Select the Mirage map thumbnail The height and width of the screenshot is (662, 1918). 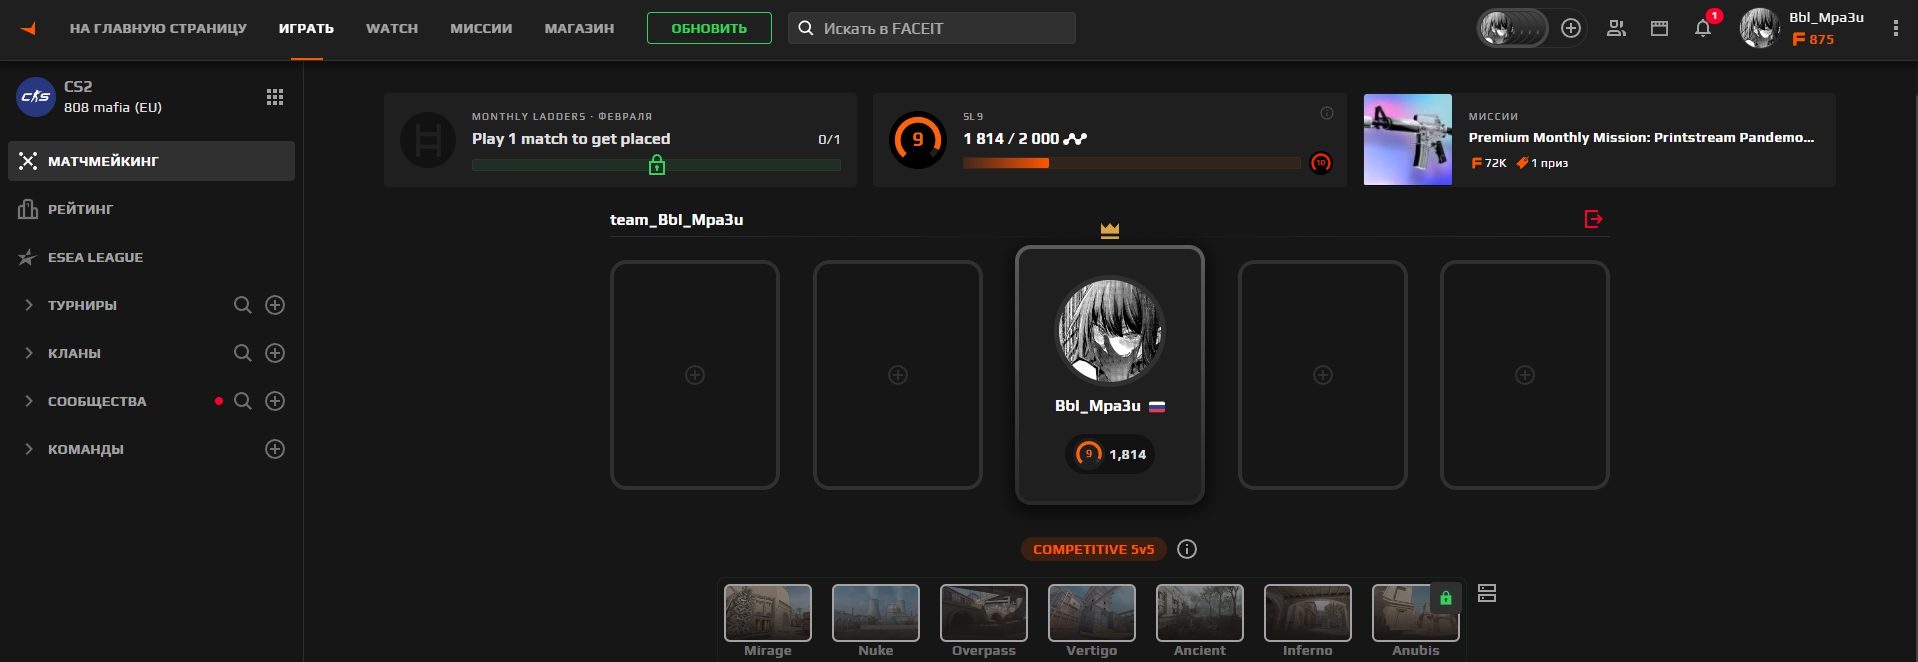click(768, 613)
